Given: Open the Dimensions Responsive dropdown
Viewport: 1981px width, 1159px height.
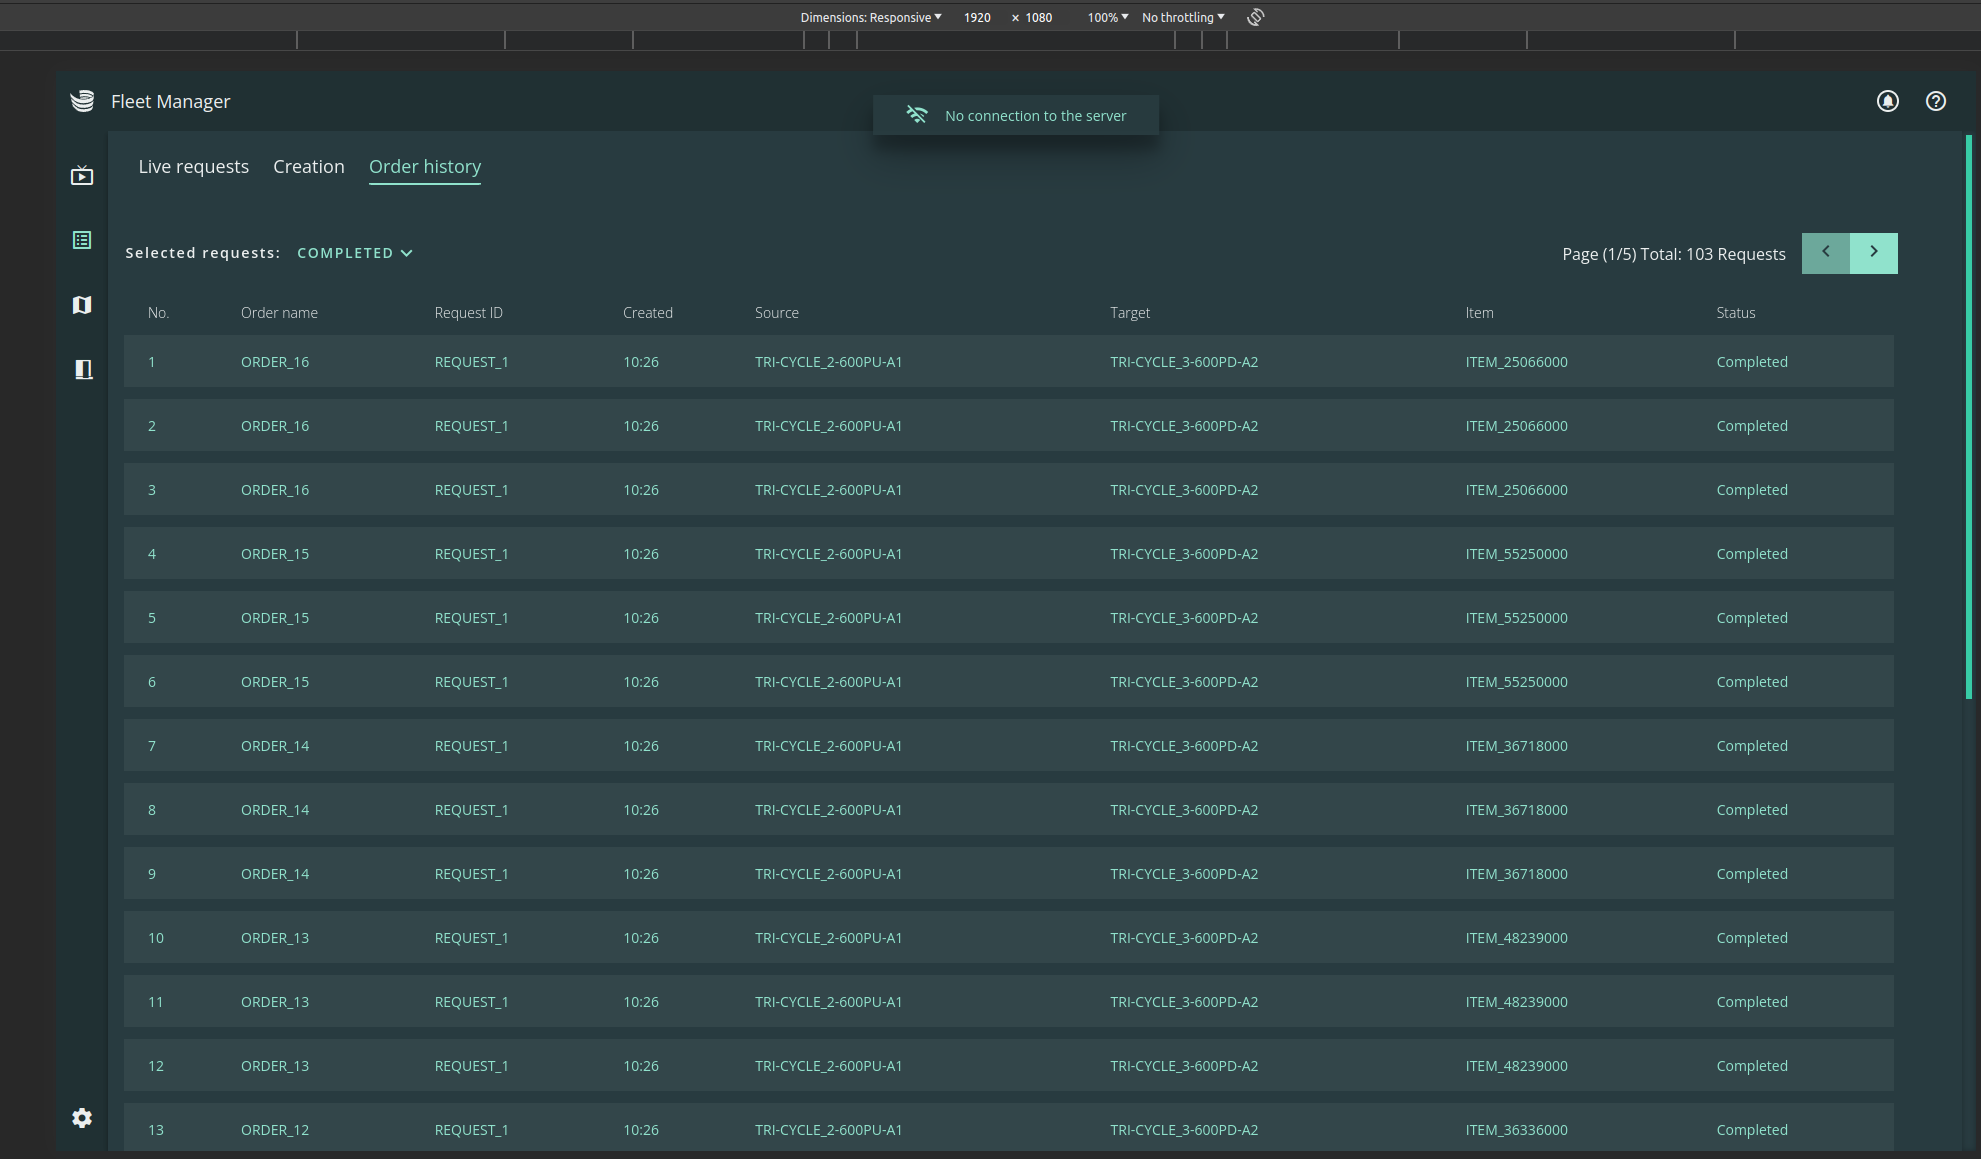Looking at the screenshot, I should pyautogui.click(x=870, y=17).
